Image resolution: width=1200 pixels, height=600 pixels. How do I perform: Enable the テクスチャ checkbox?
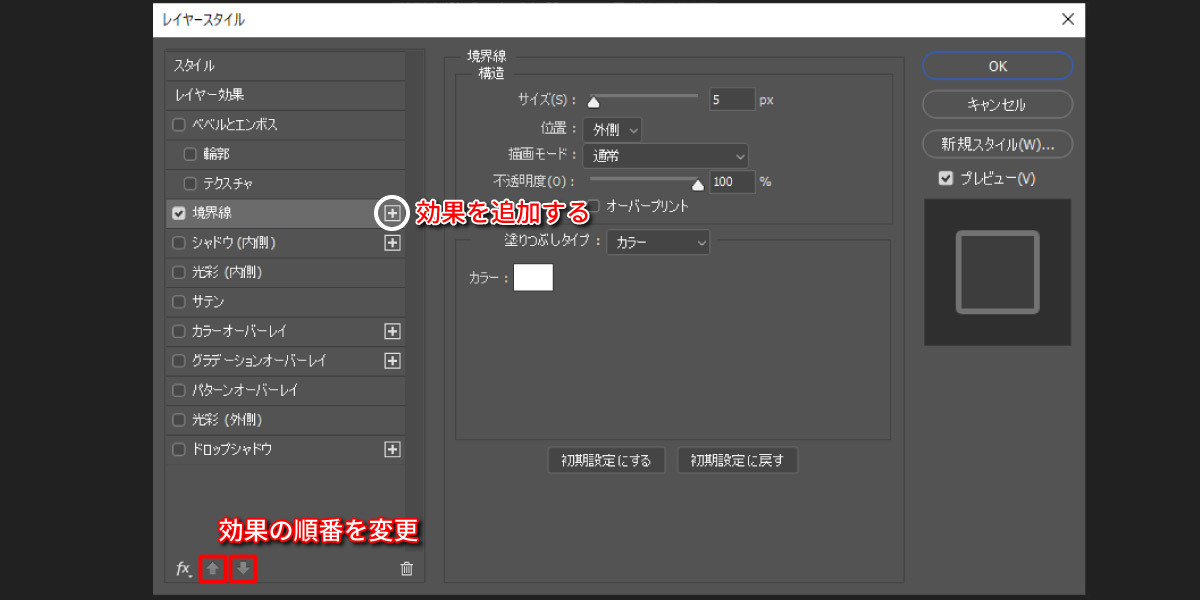click(190, 184)
